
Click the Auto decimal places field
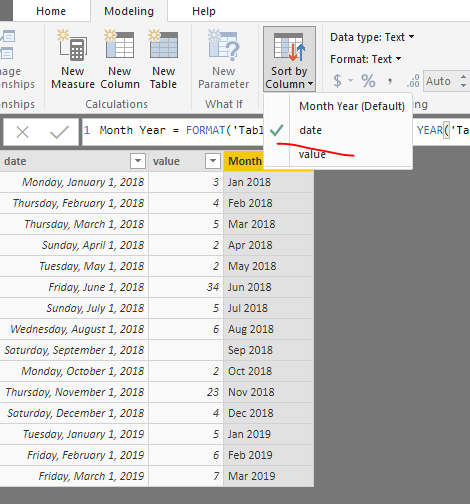pyautogui.click(x=441, y=81)
